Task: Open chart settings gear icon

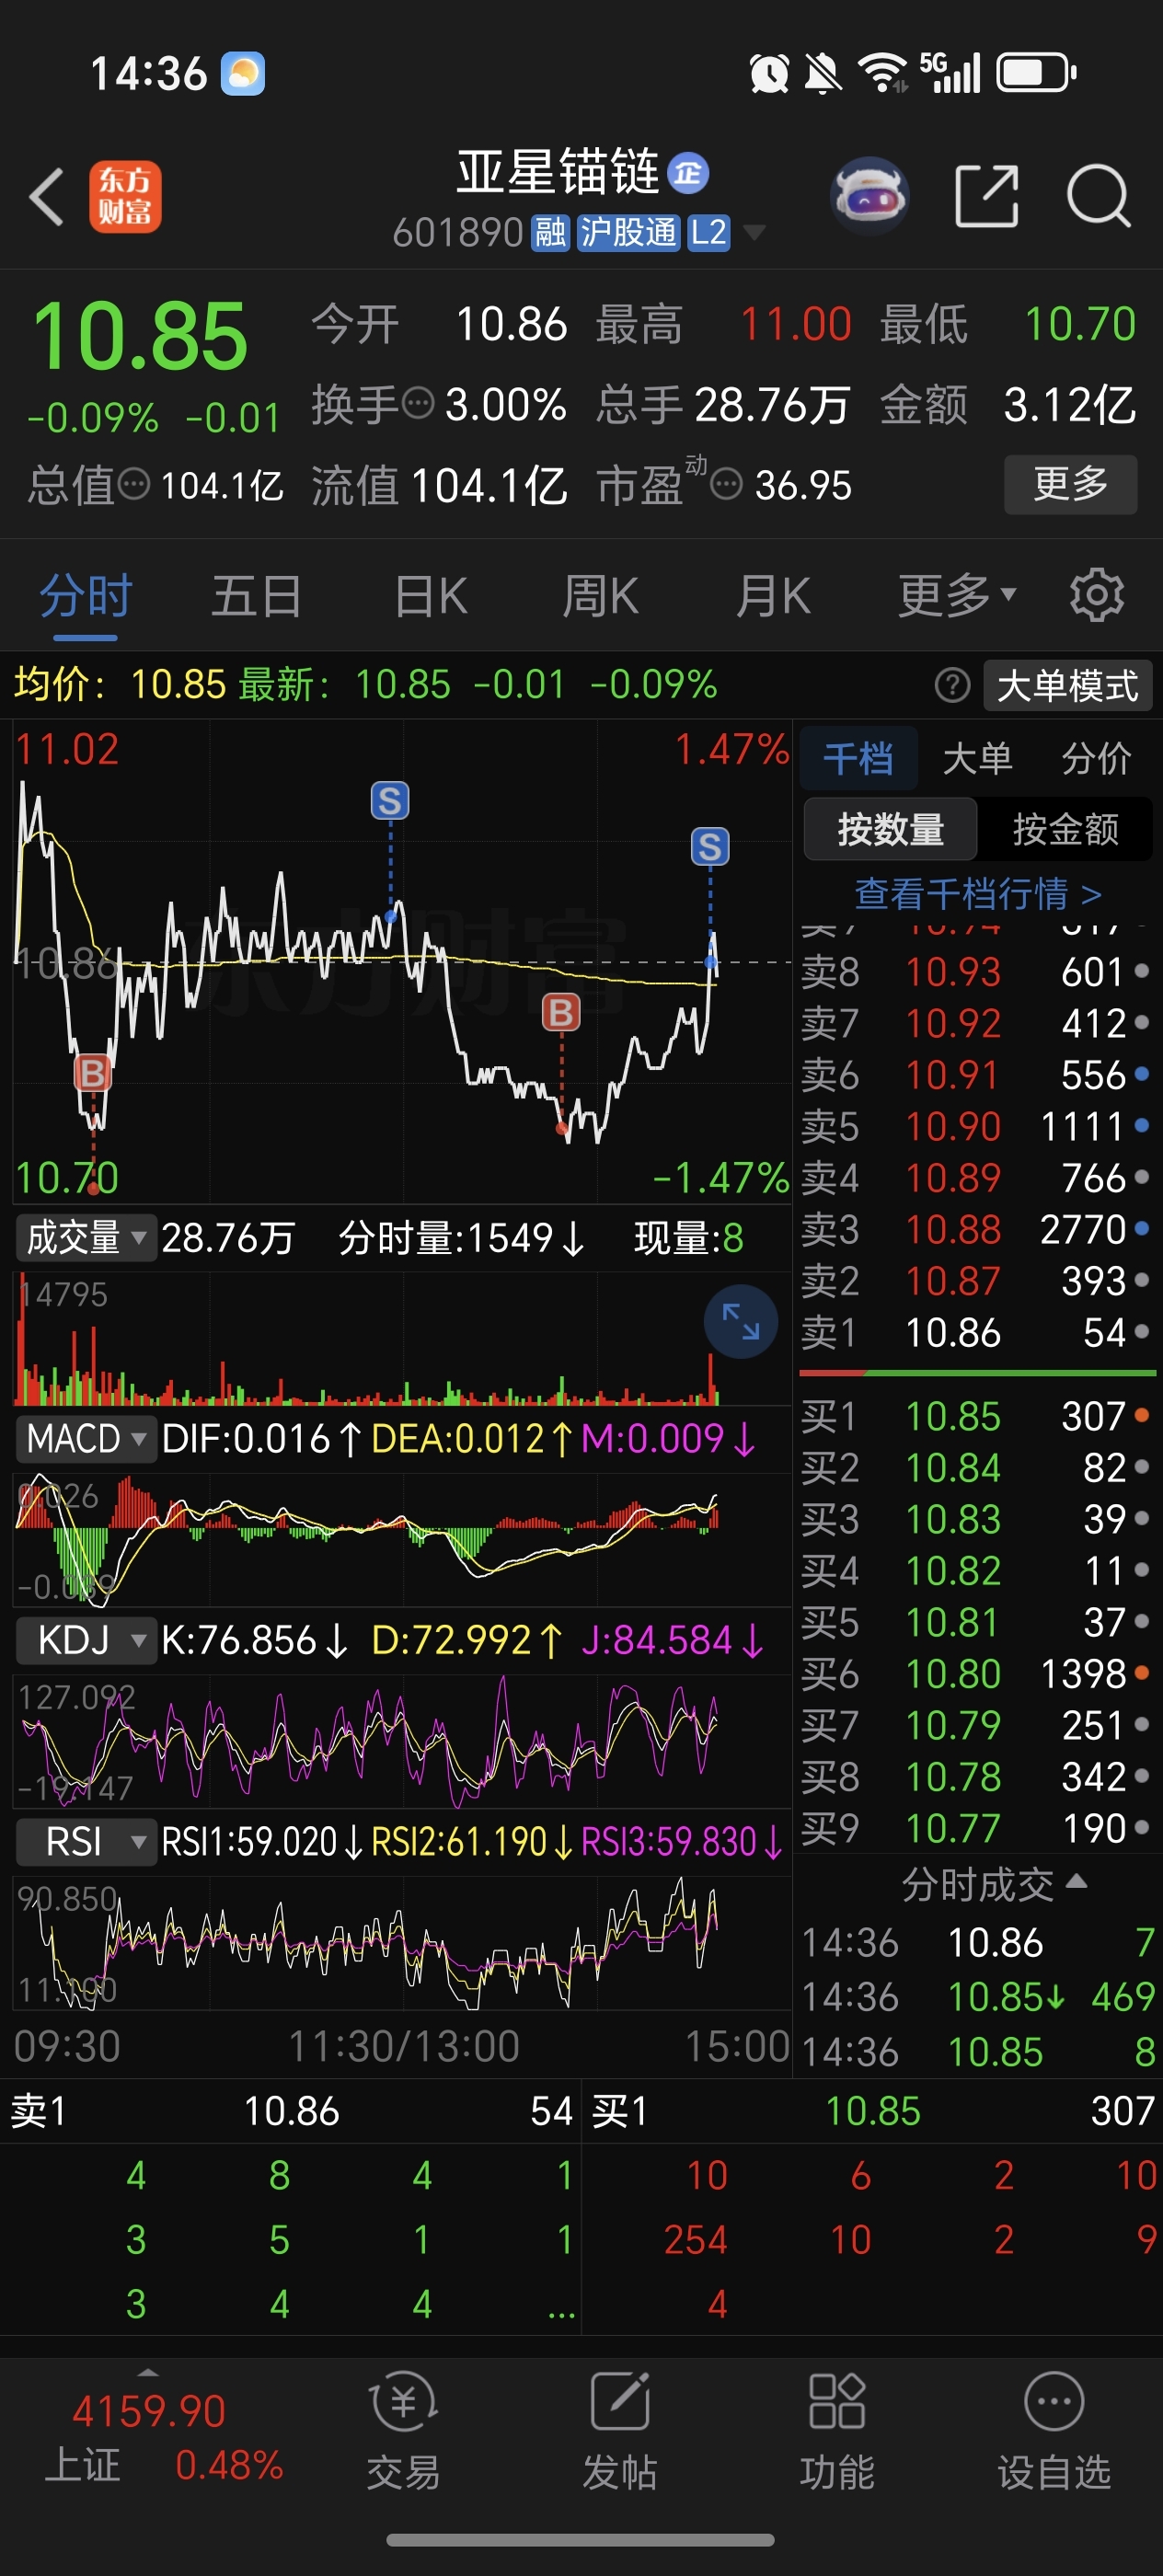Action: point(1097,596)
